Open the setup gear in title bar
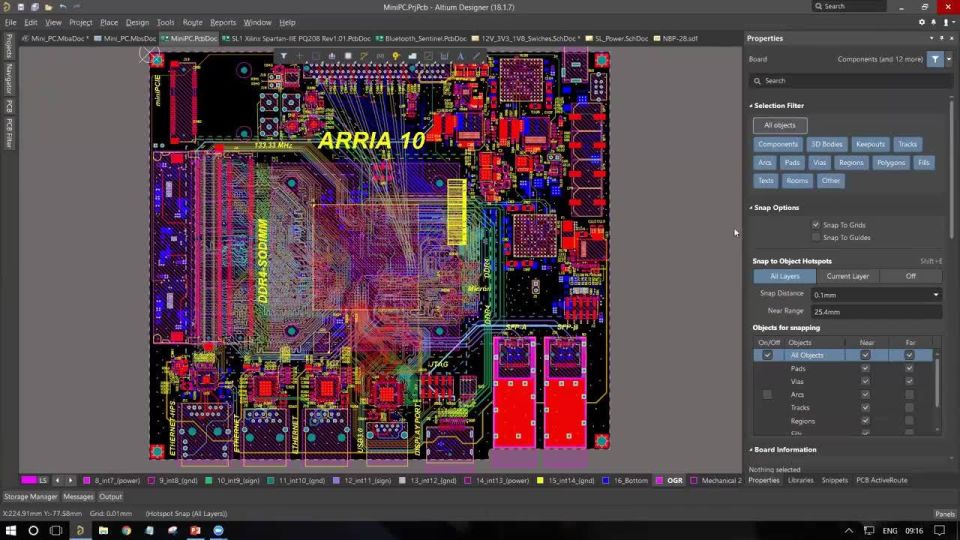The height and width of the screenshot is (540, 960). 922,22
